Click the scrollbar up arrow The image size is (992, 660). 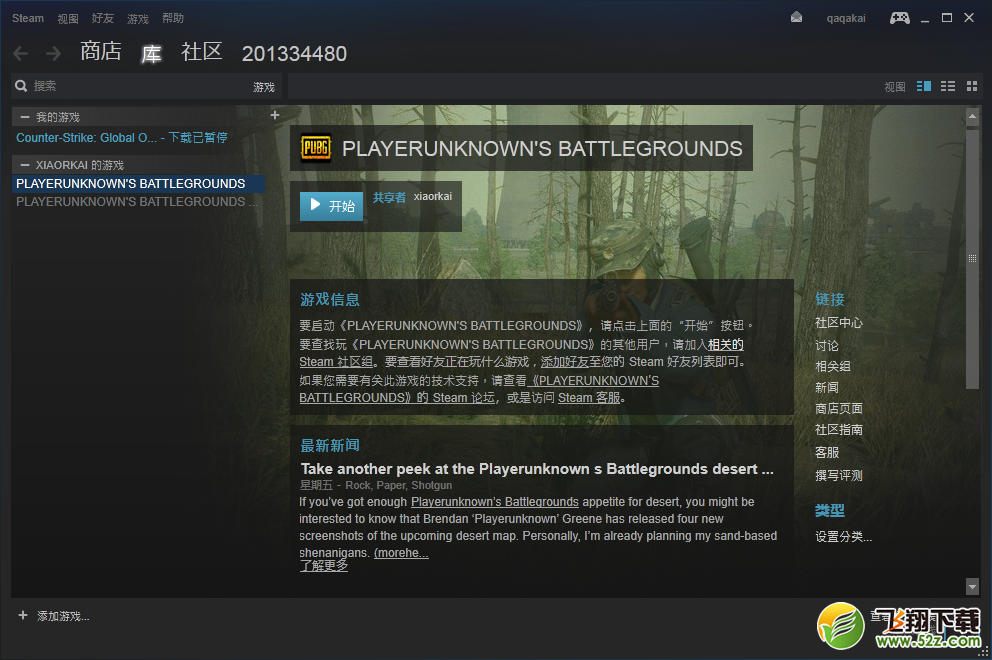972,116
